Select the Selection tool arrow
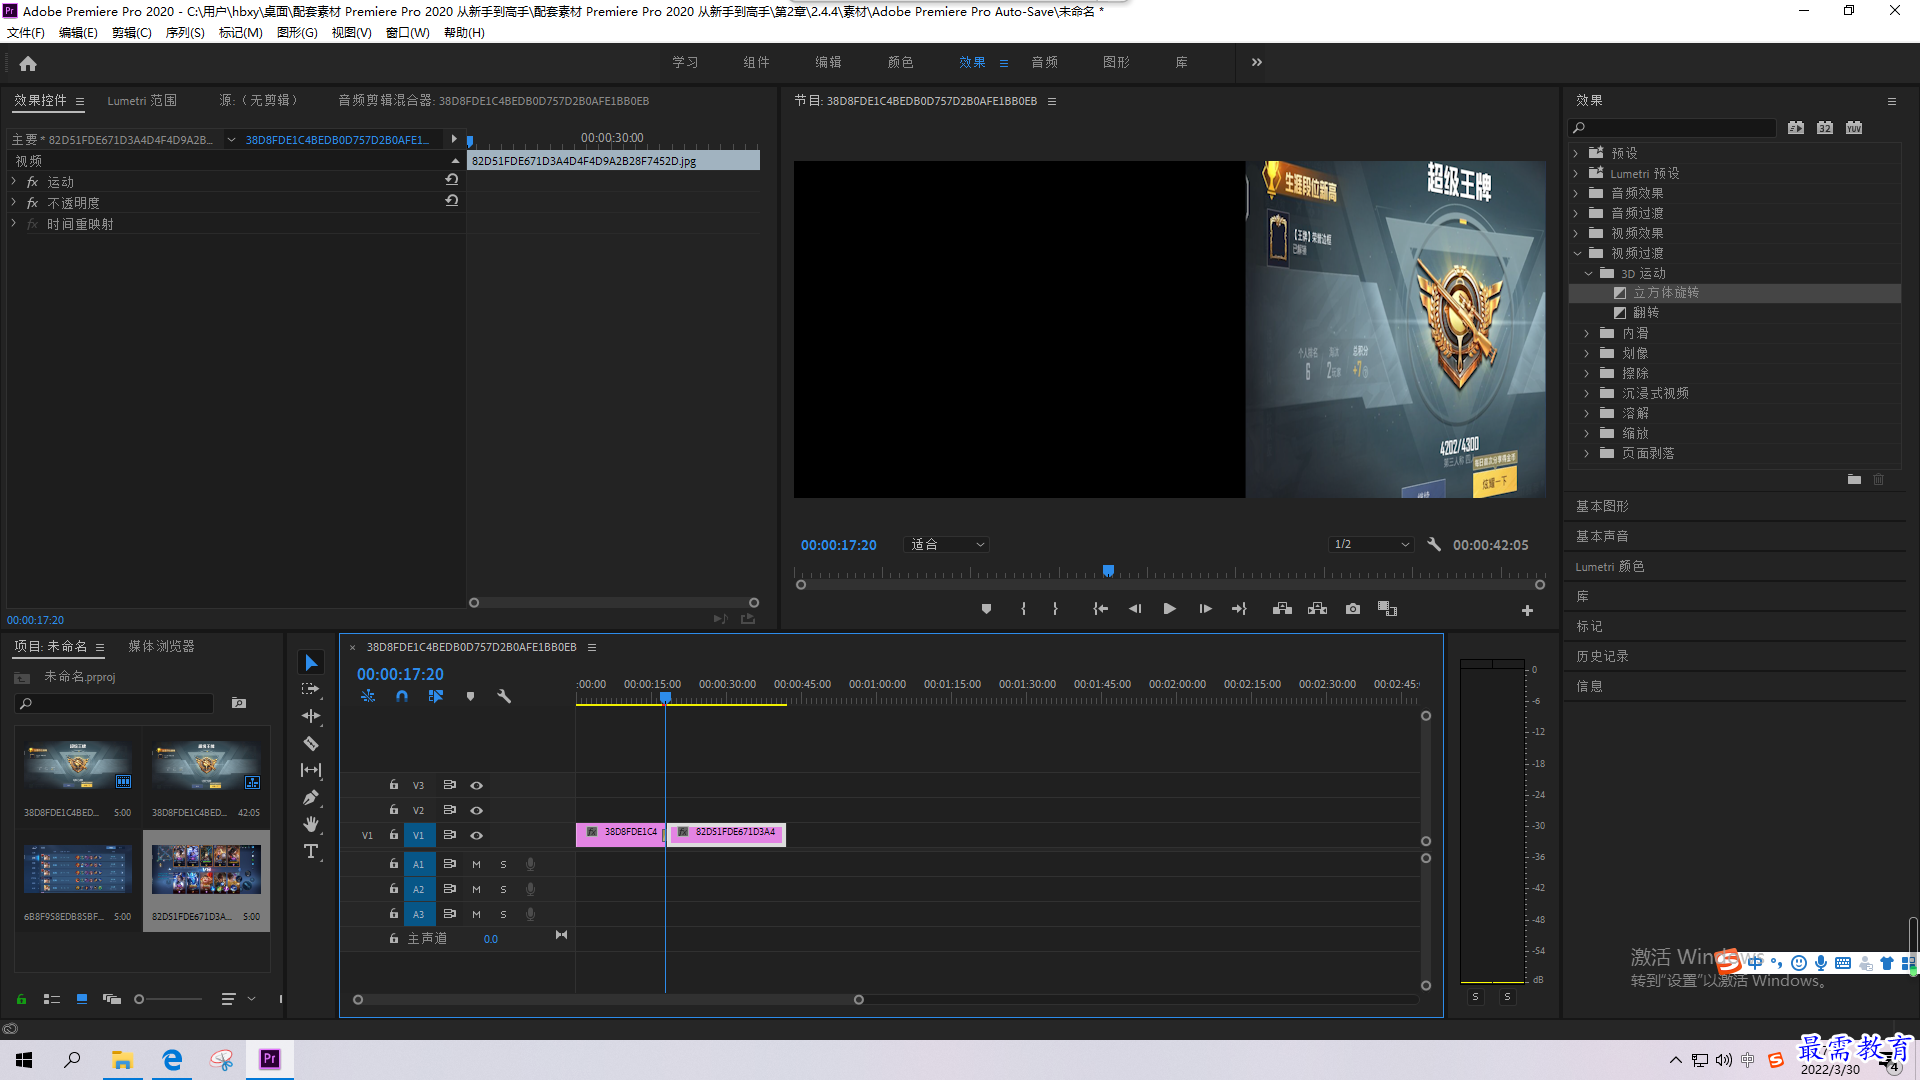The height and width of the screenshot is (1080, 1920). pos(311,663)
